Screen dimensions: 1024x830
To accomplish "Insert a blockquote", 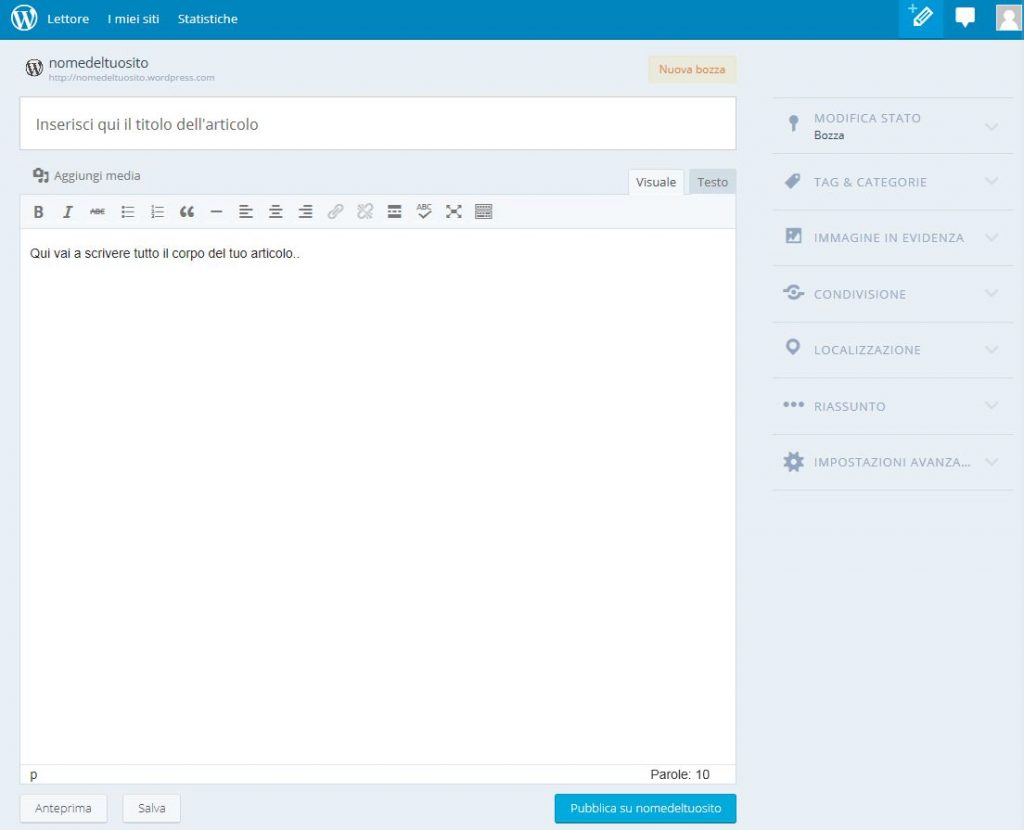I will click(187, 212).
